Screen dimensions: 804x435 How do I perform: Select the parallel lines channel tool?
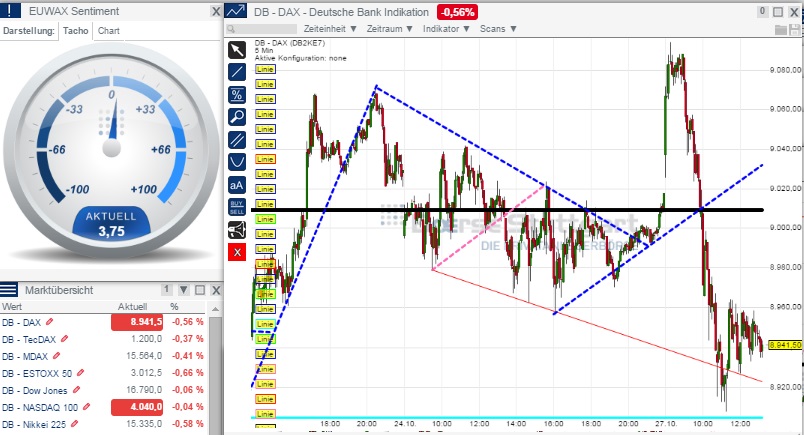(x=236, y=140)
